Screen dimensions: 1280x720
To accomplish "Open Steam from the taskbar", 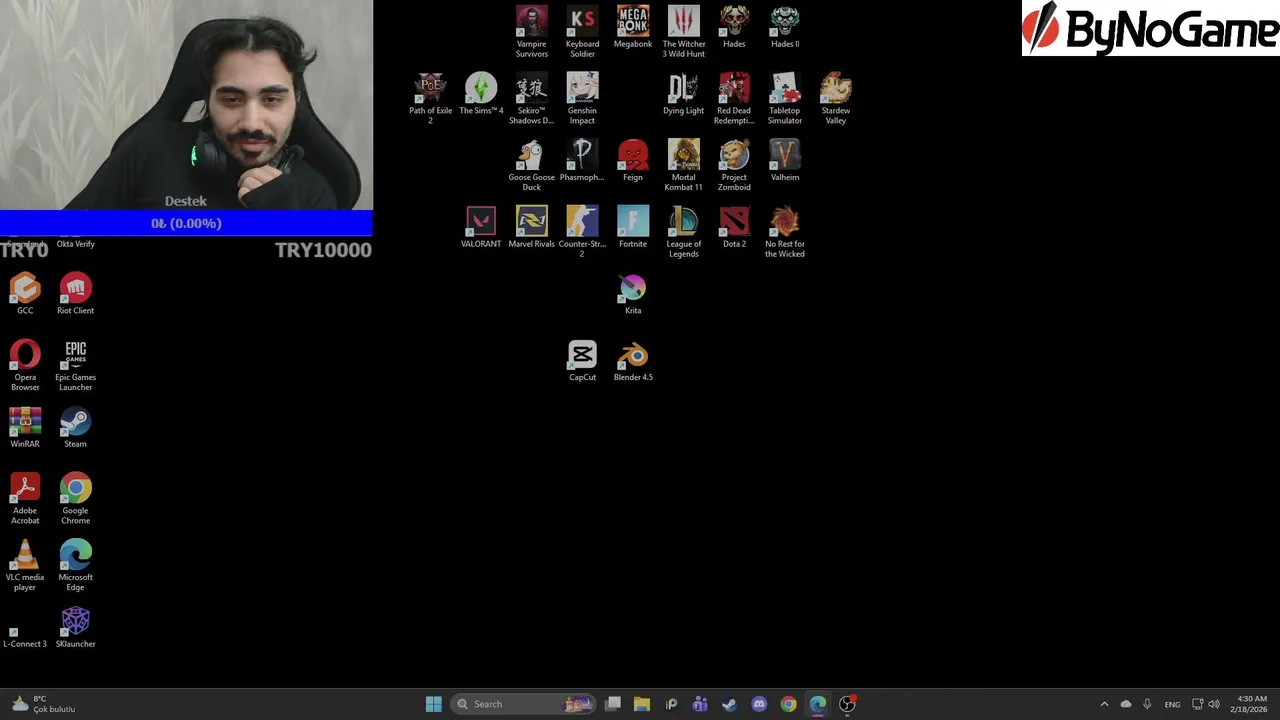I will pos(730,704).
